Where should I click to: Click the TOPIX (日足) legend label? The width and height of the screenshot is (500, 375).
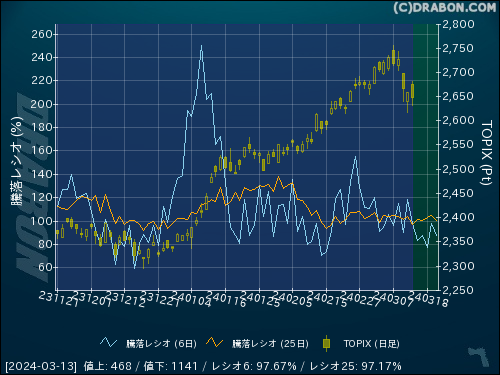tap(371, 344)
